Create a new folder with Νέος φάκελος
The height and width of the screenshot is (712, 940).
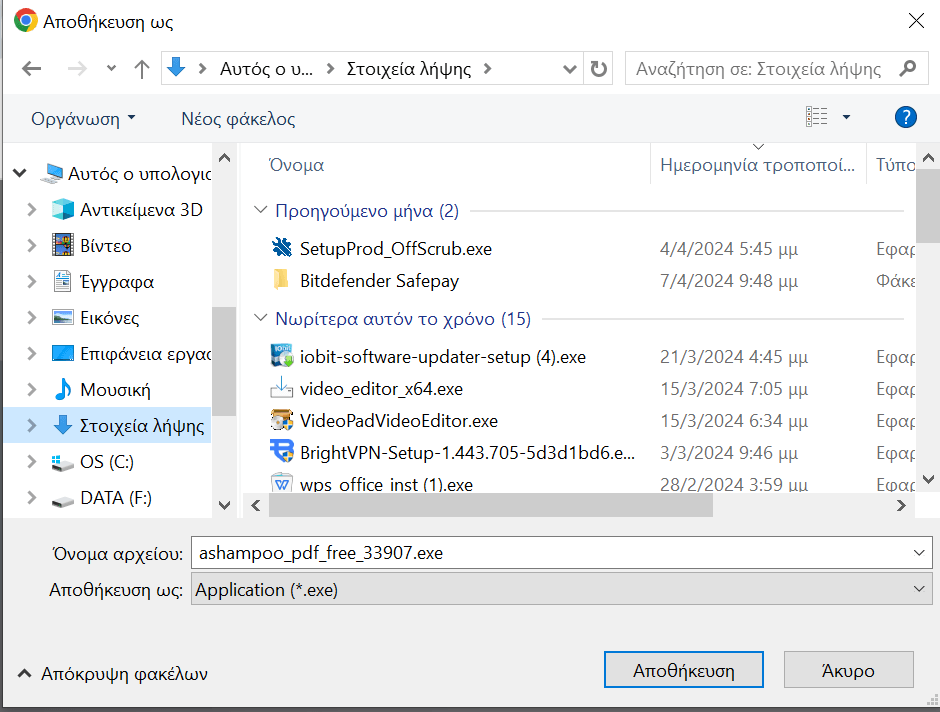coord(238,119)
